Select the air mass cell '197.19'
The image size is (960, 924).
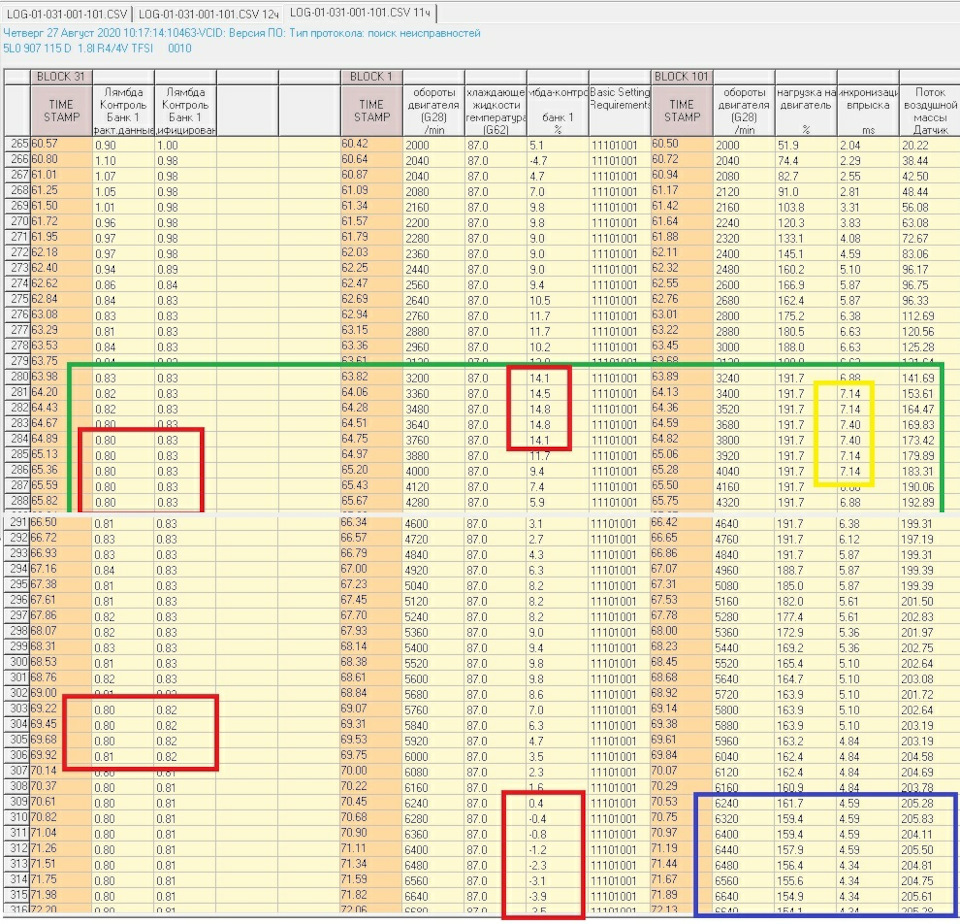point(929,539)
